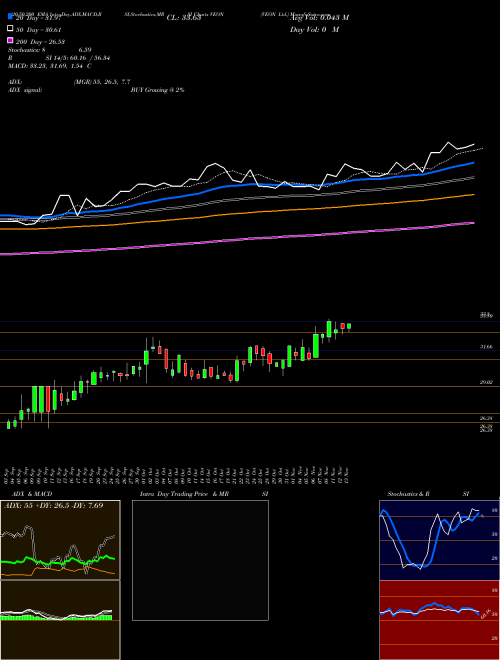This screenshot has height=660, width=500.
Task: Click the MACD histogram panel with green bars
Action: click(x=60, y=620)
